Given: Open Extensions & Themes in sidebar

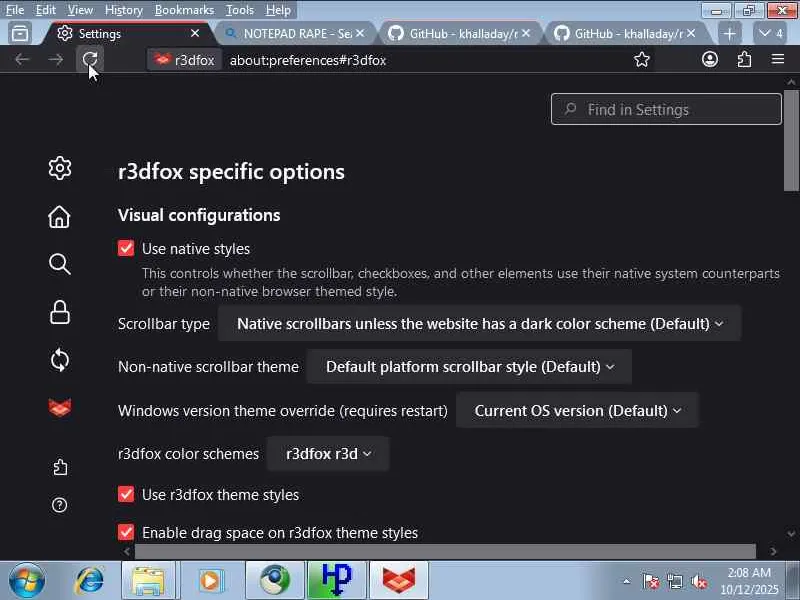Looking at the screenshot, I should tap(60, 467).
